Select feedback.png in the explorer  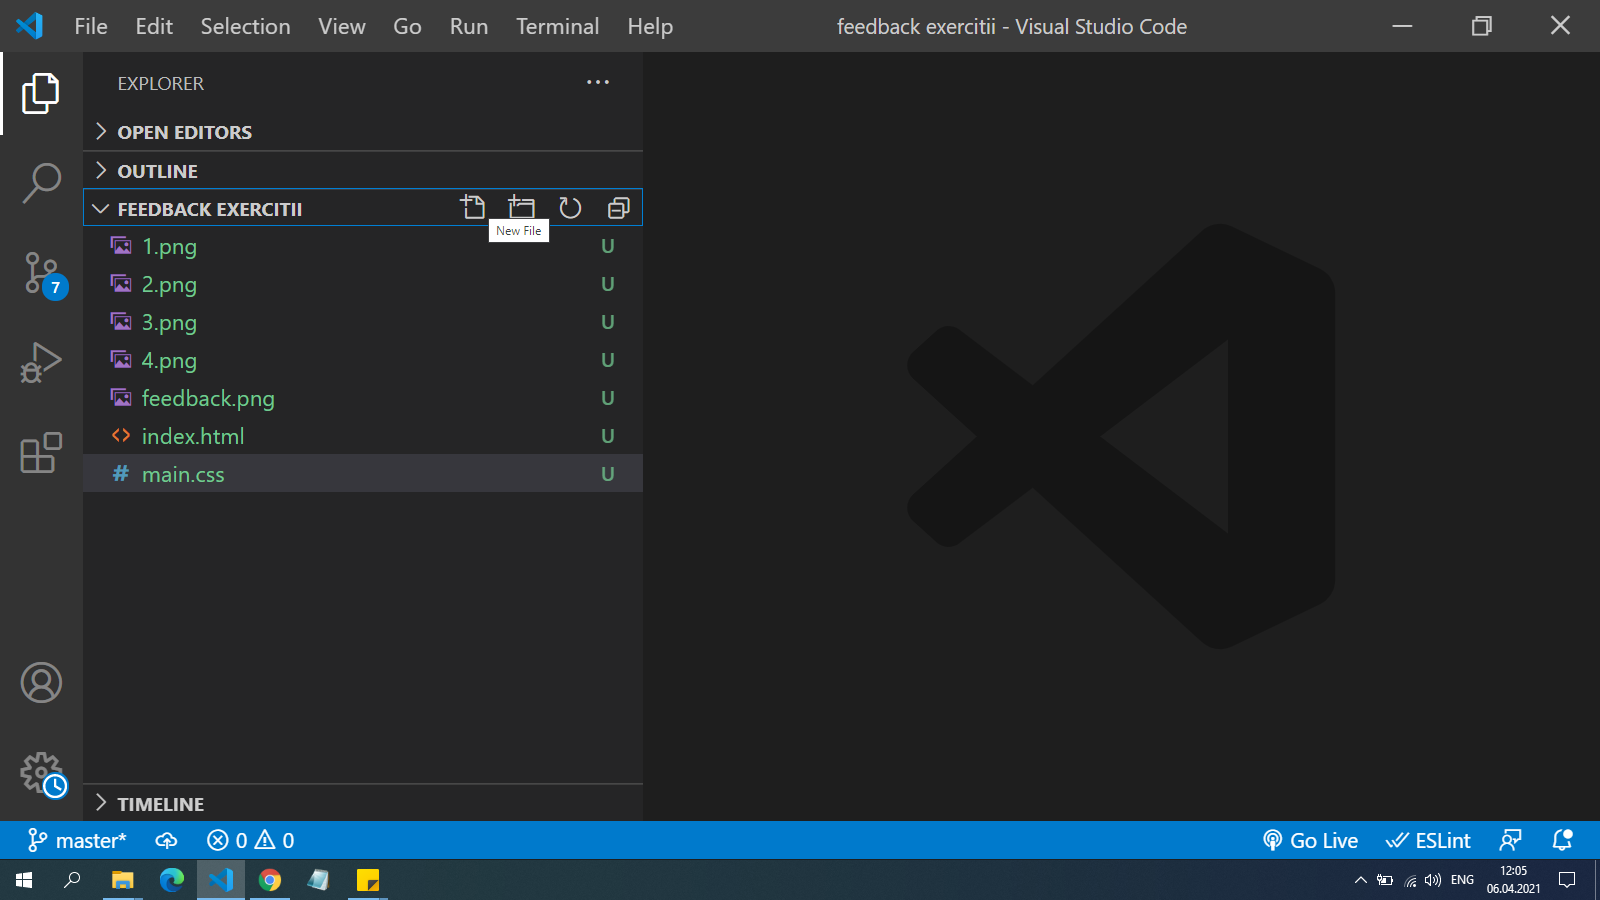[x=208, y=398]
